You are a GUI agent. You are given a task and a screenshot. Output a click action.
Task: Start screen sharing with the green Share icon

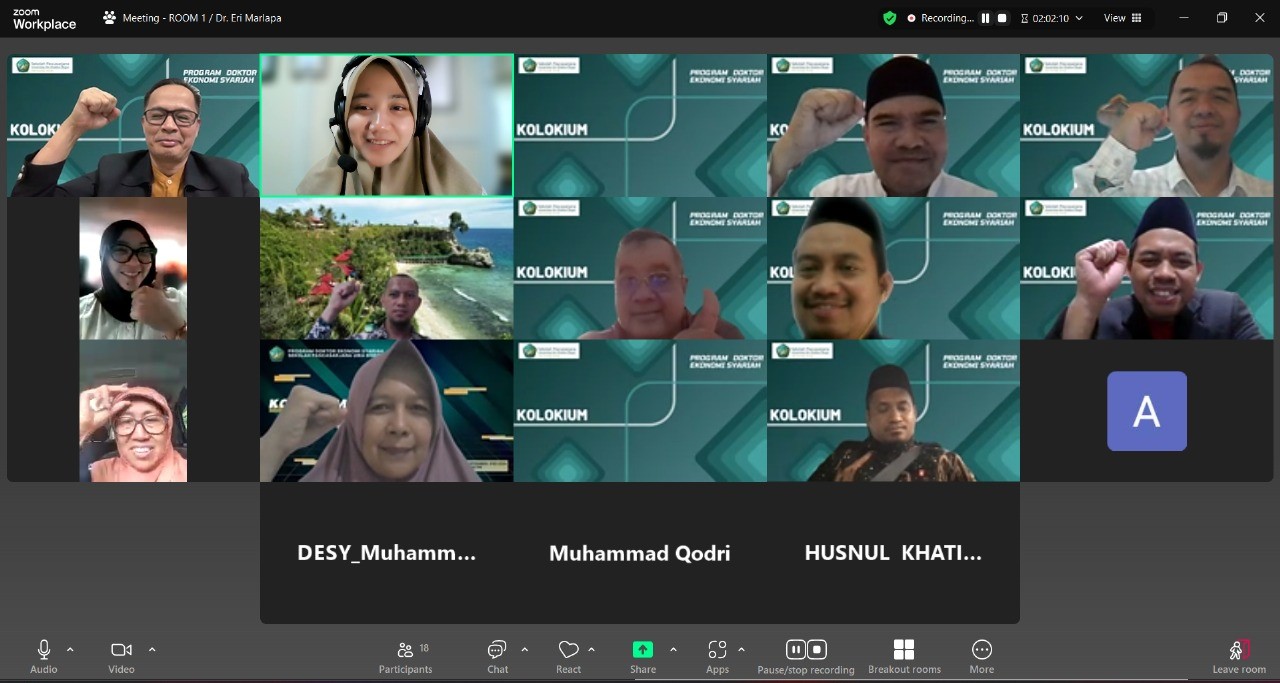tap(642, 650)
